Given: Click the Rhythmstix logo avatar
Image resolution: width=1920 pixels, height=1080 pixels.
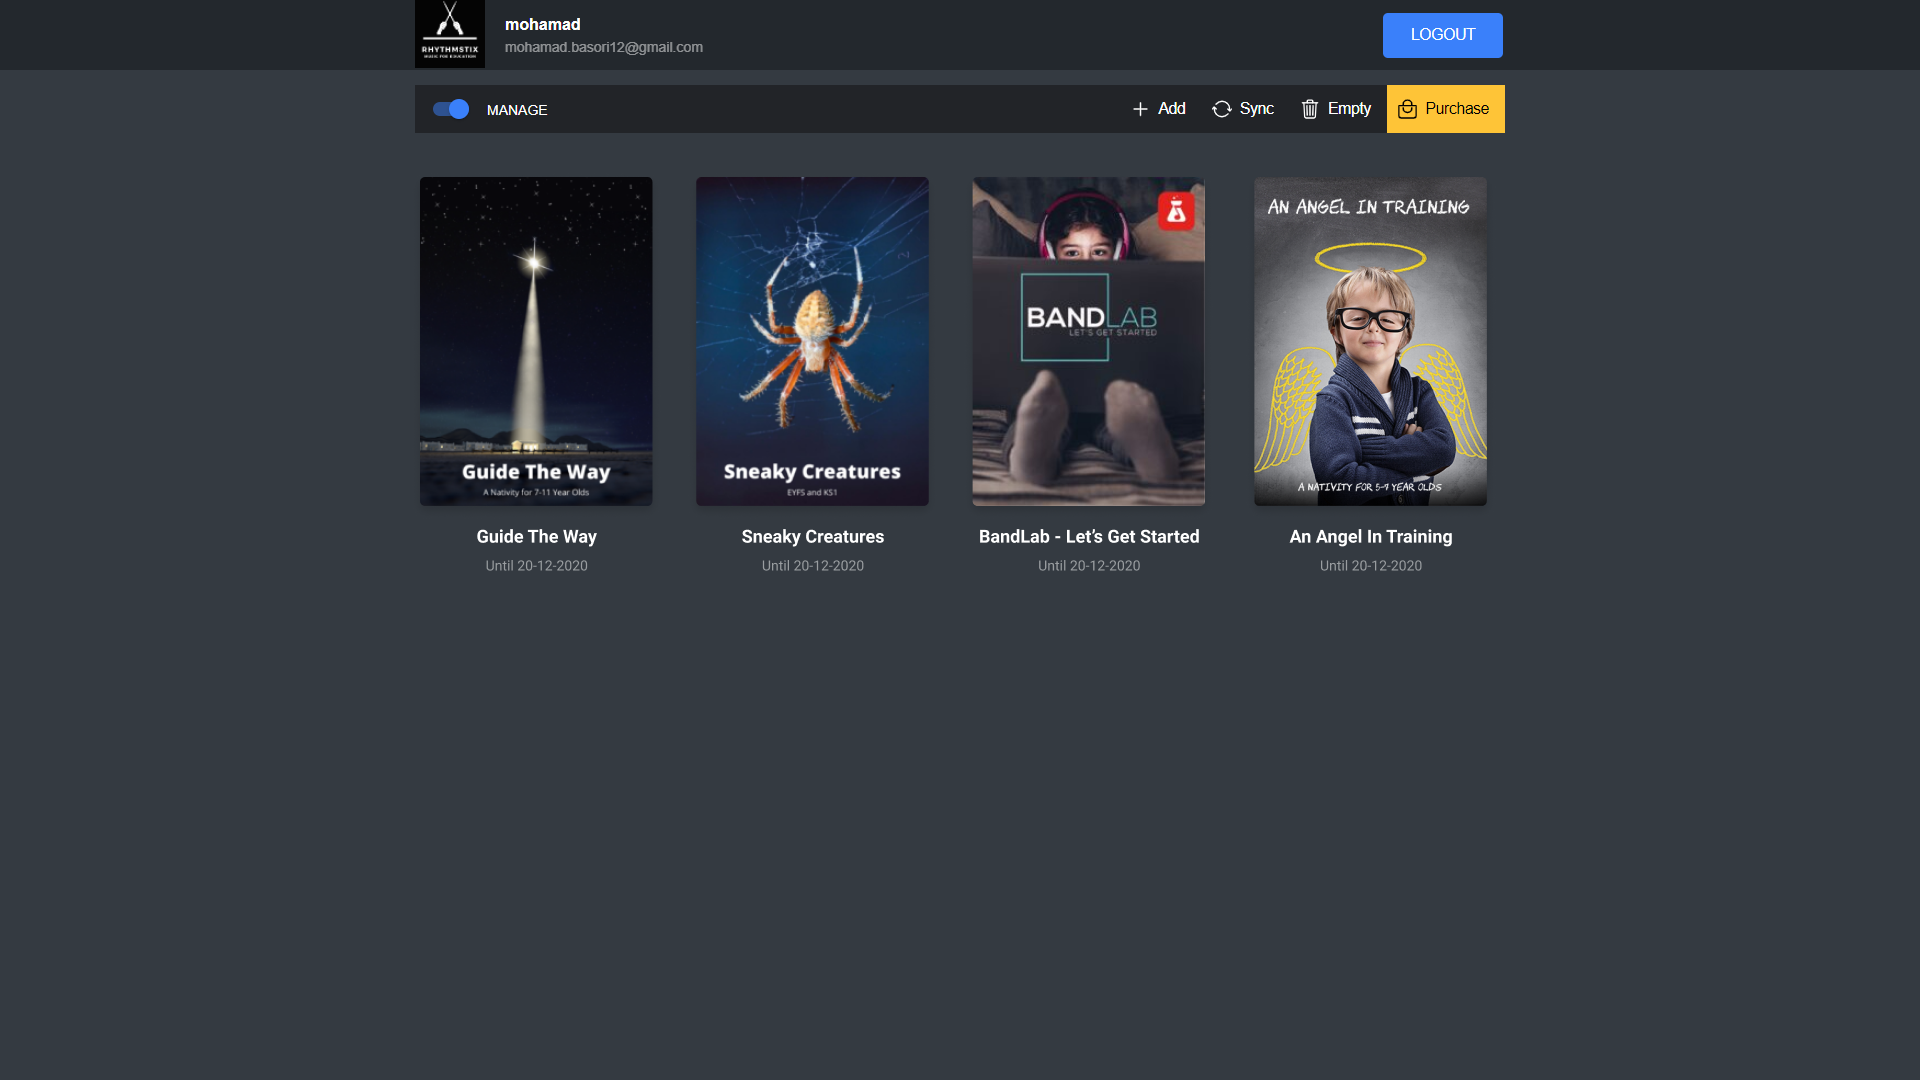Looking at the screenshot, I should coord(450,34).
